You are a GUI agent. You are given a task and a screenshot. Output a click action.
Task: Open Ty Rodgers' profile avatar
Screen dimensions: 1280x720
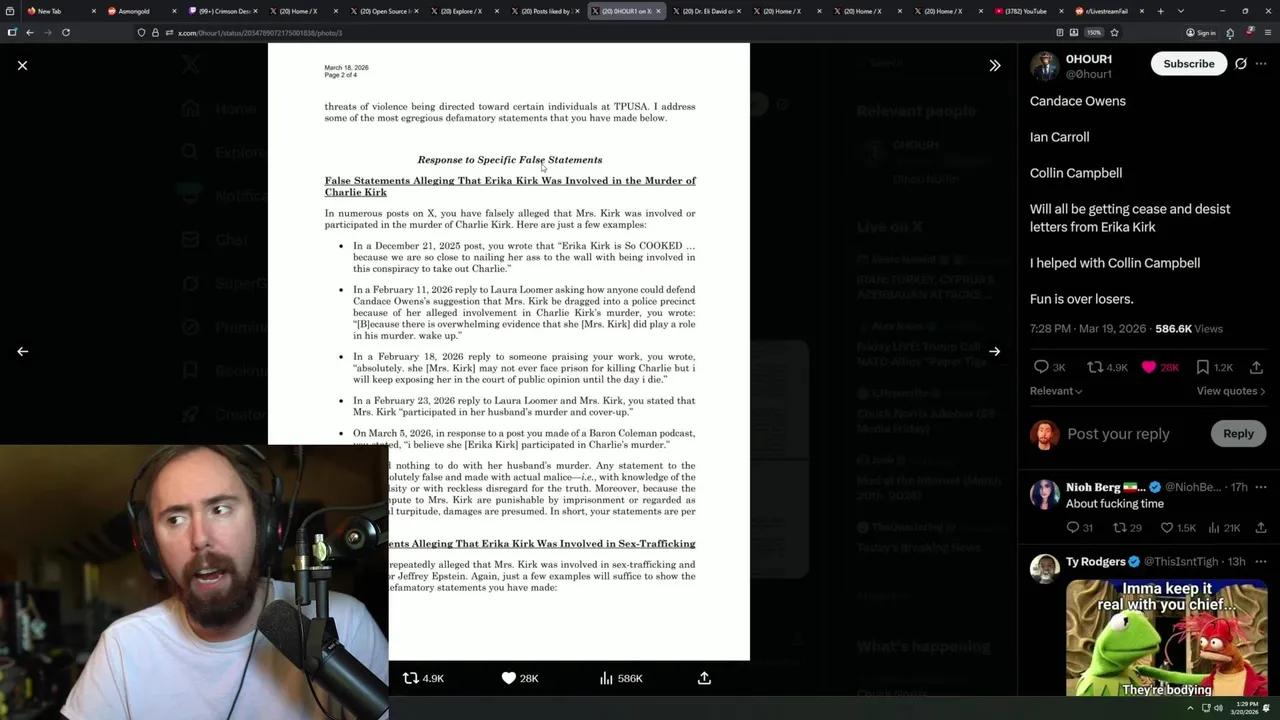[1044, 569]
